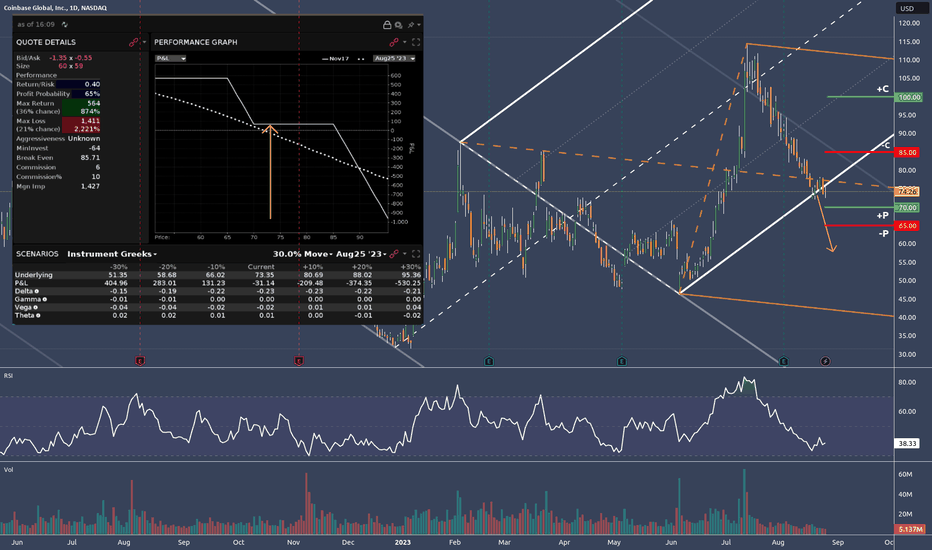Click the Max Return value 564
932x550 pixels.
pyautogui.click(x=93, y=103)
